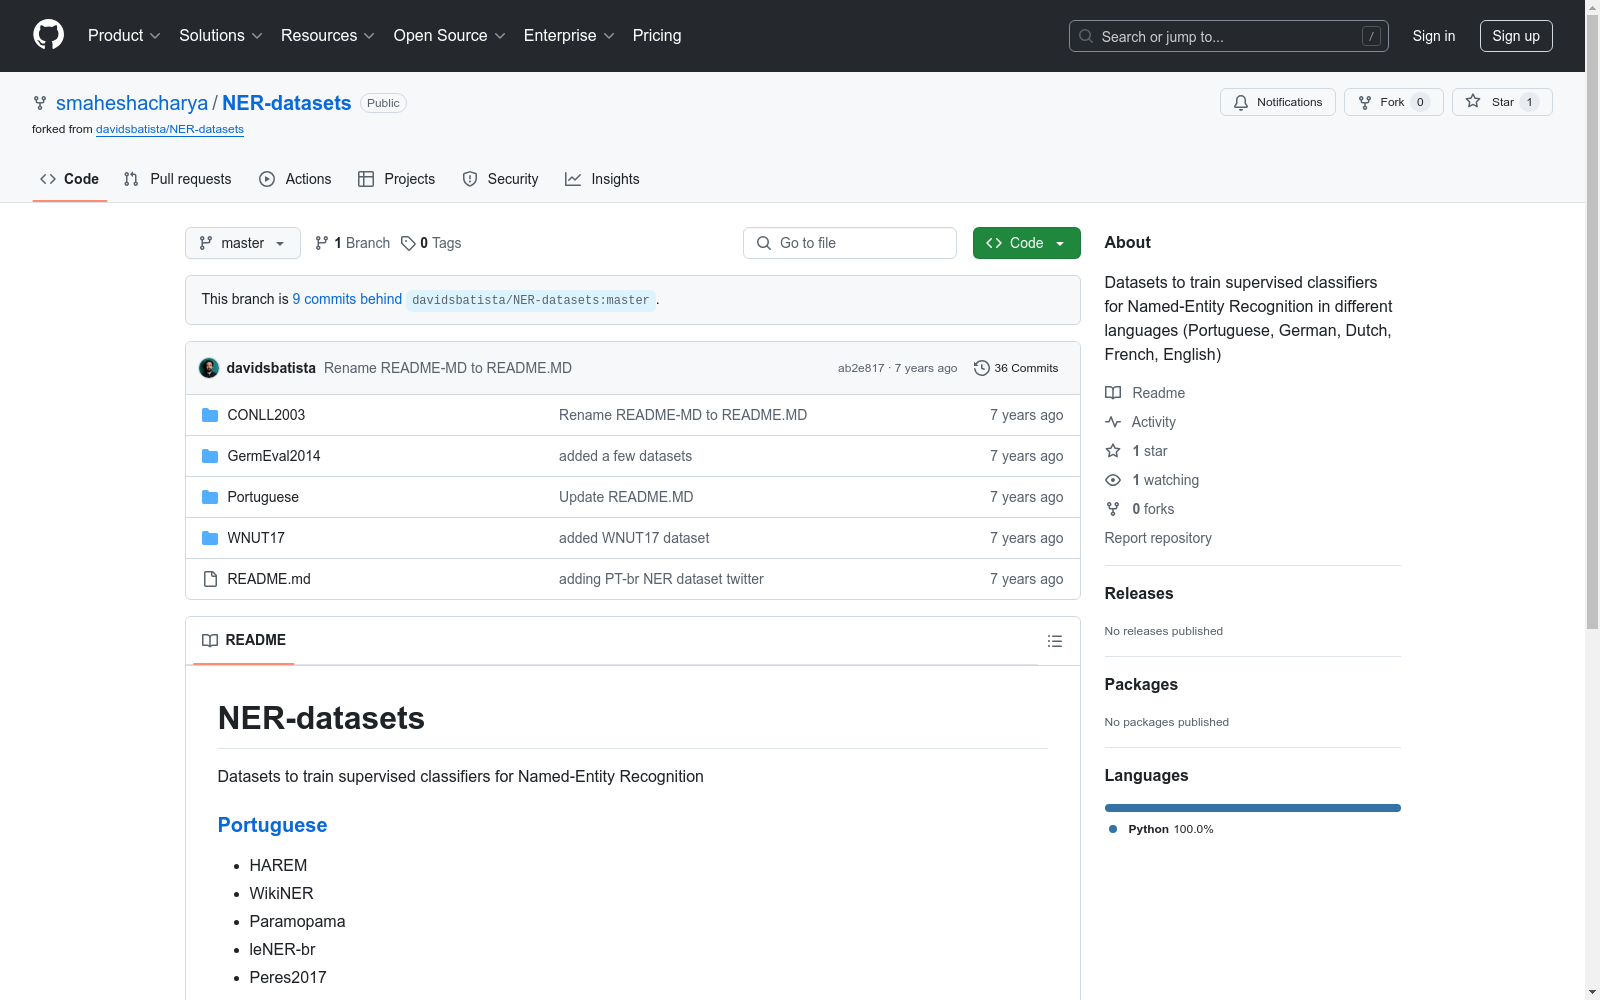The image size is (1600, 1000).
Task: Open the green Code dropdown button
Action: (x=1027, y=243)
